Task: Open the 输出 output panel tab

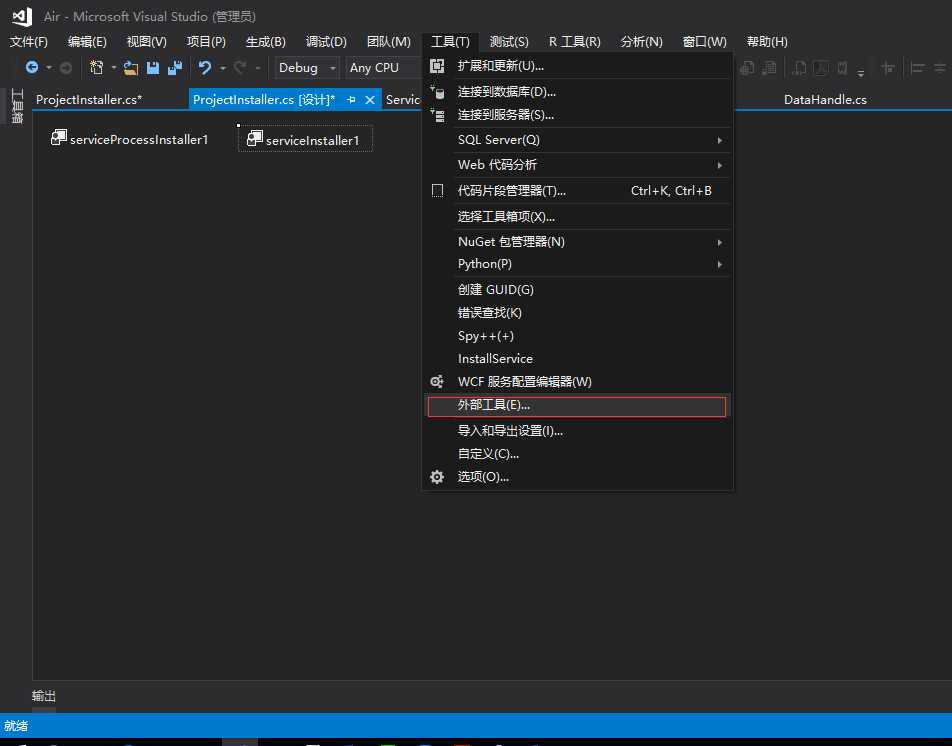Action: point(44,696)
